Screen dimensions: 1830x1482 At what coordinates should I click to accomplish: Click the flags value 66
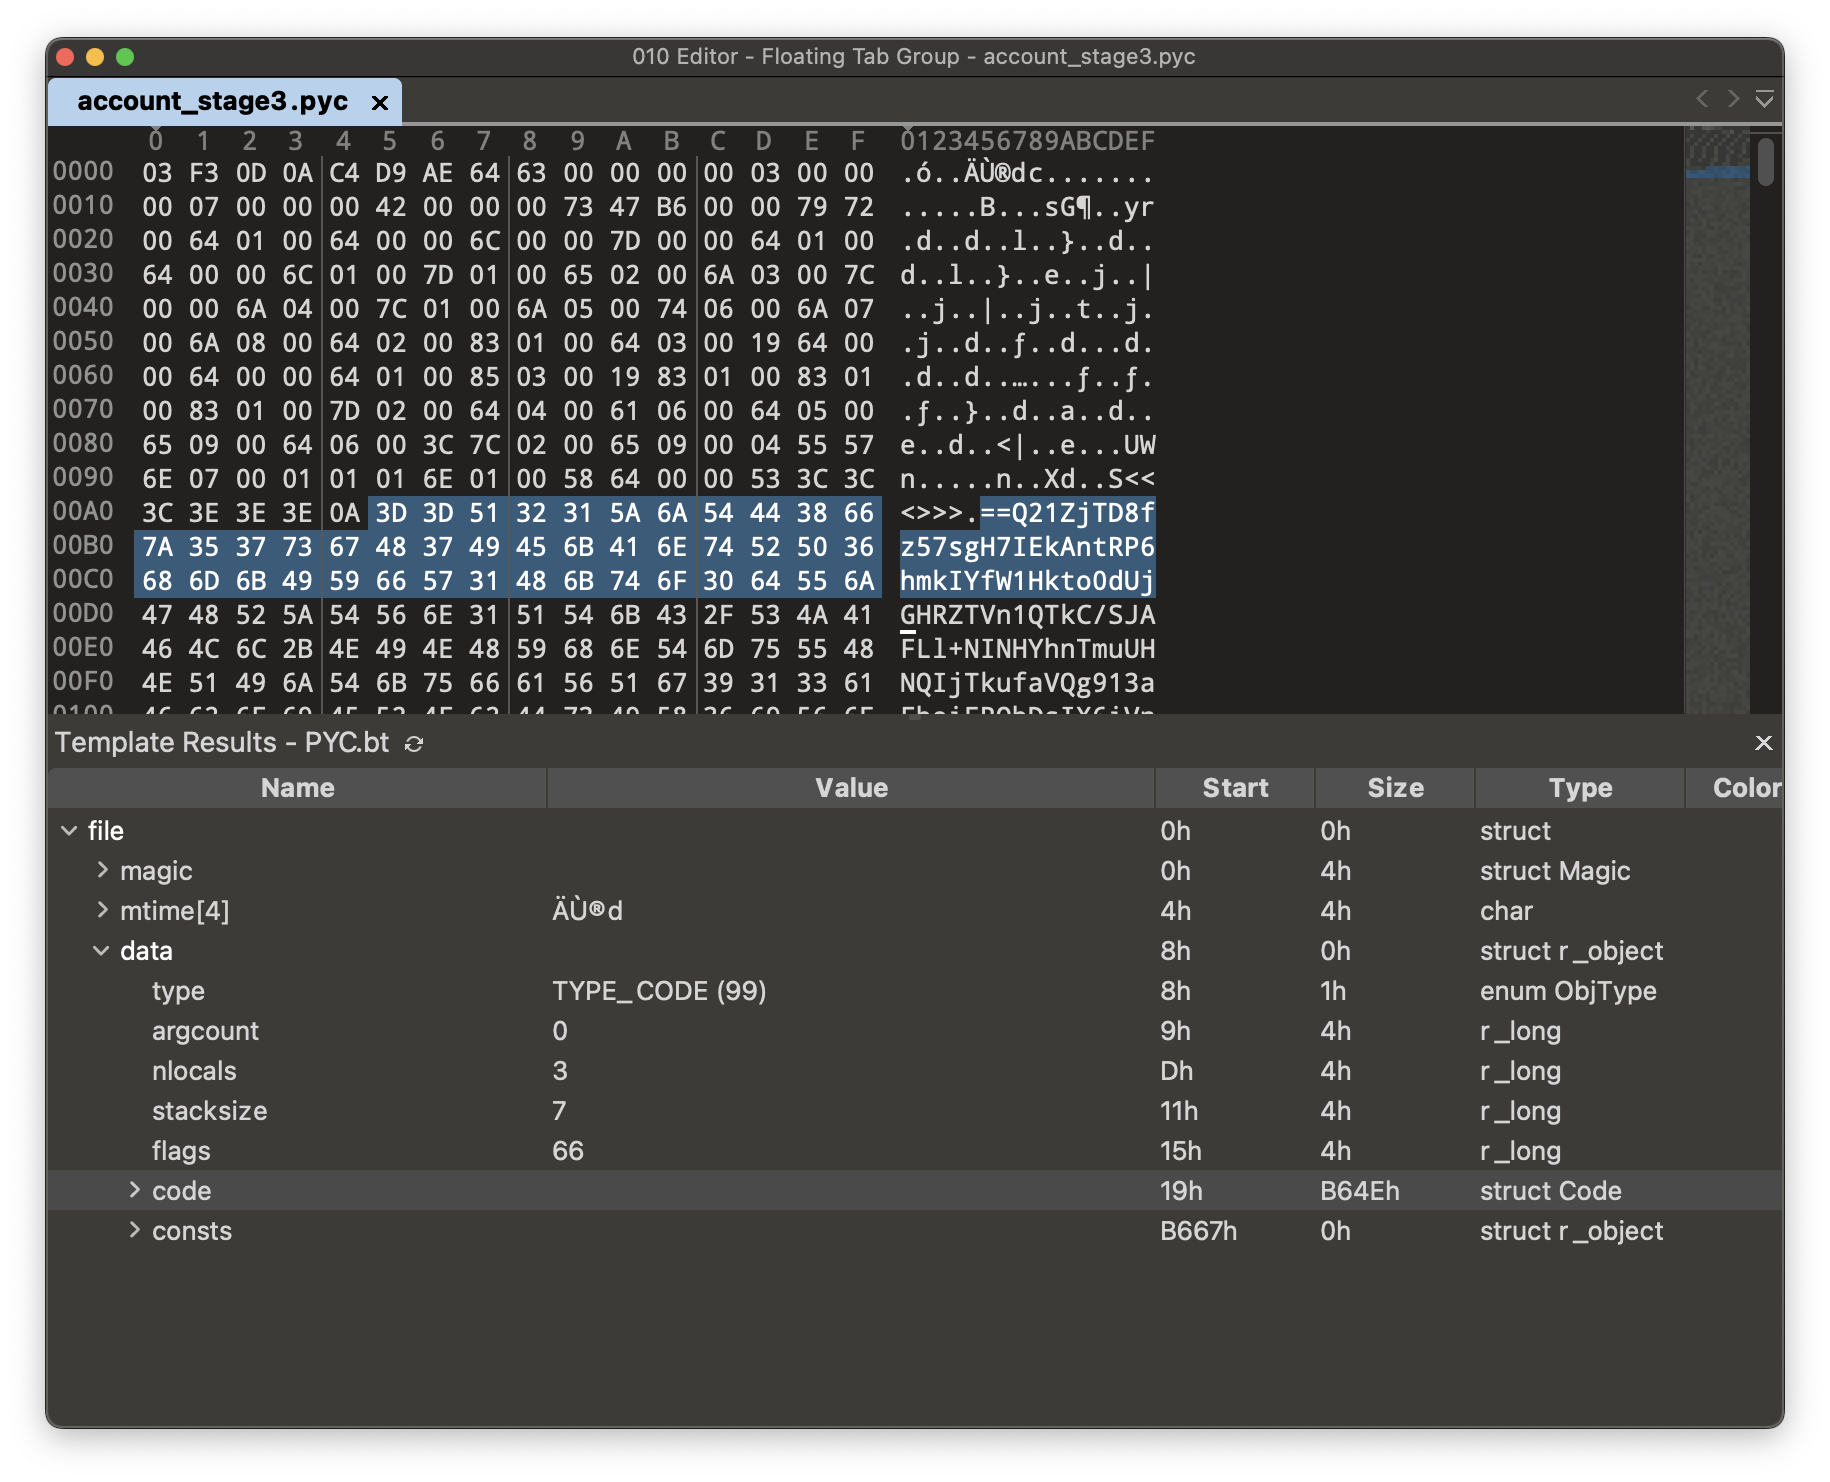click(x=567, y=1151)
